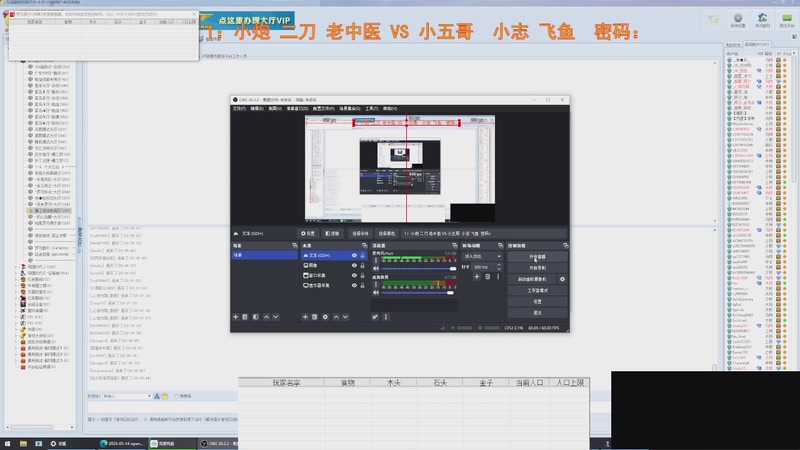Click 开始录制 start recording button
800x450 pixels.
537,268
